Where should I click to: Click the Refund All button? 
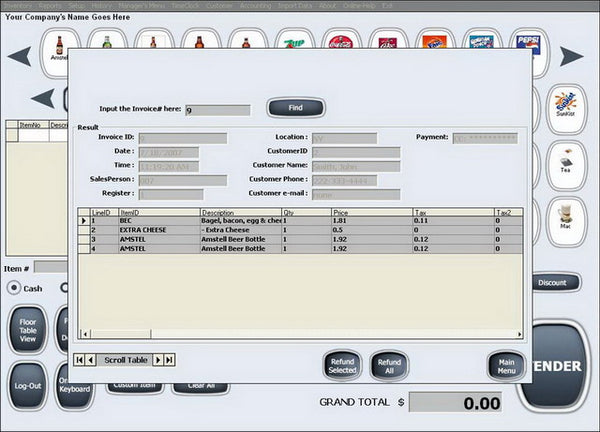[x=389, y=366]
